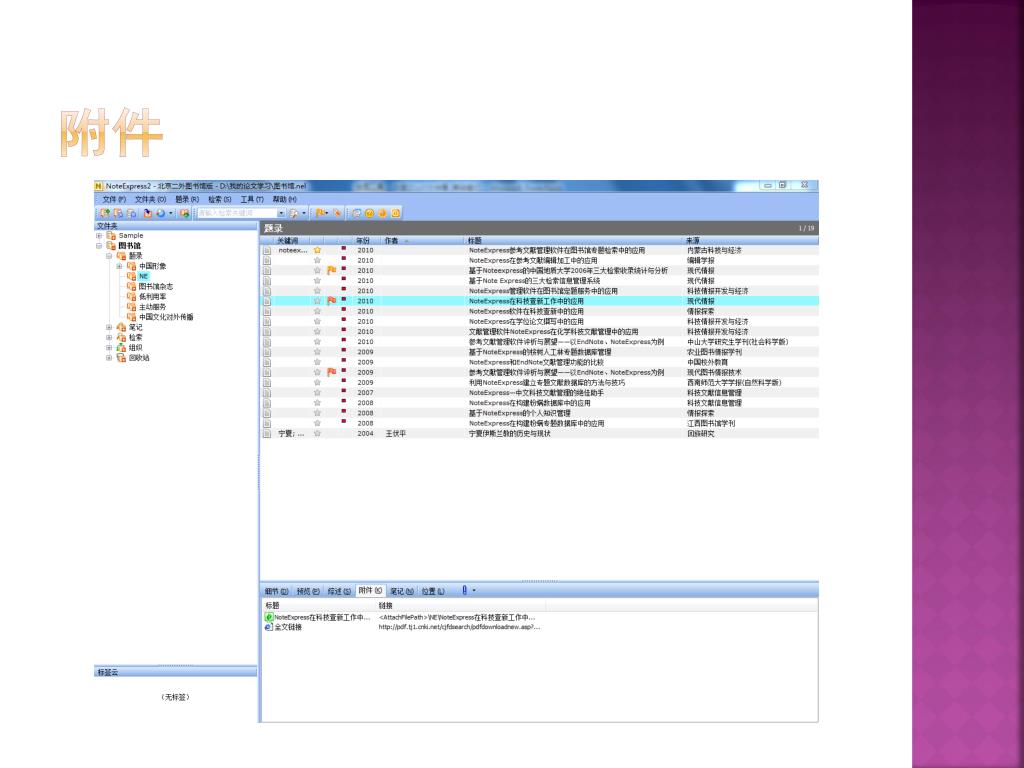Open the 文件 (F) menu
This screenshot has height=768, width=1024.
coord(114,199)
